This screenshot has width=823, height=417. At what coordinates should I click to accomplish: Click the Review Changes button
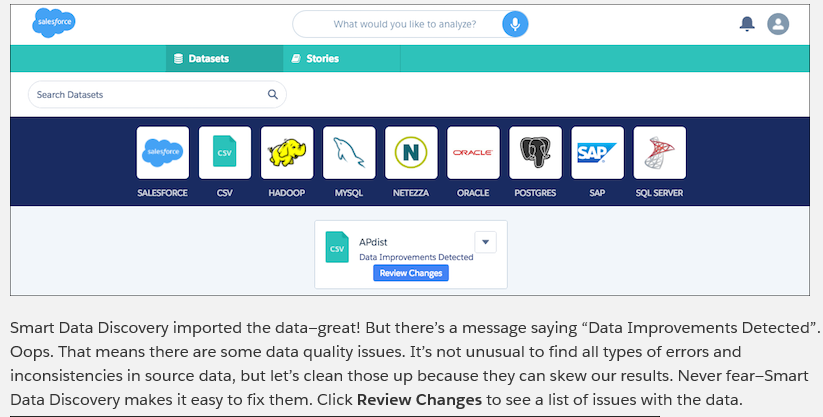pos(411,273)
